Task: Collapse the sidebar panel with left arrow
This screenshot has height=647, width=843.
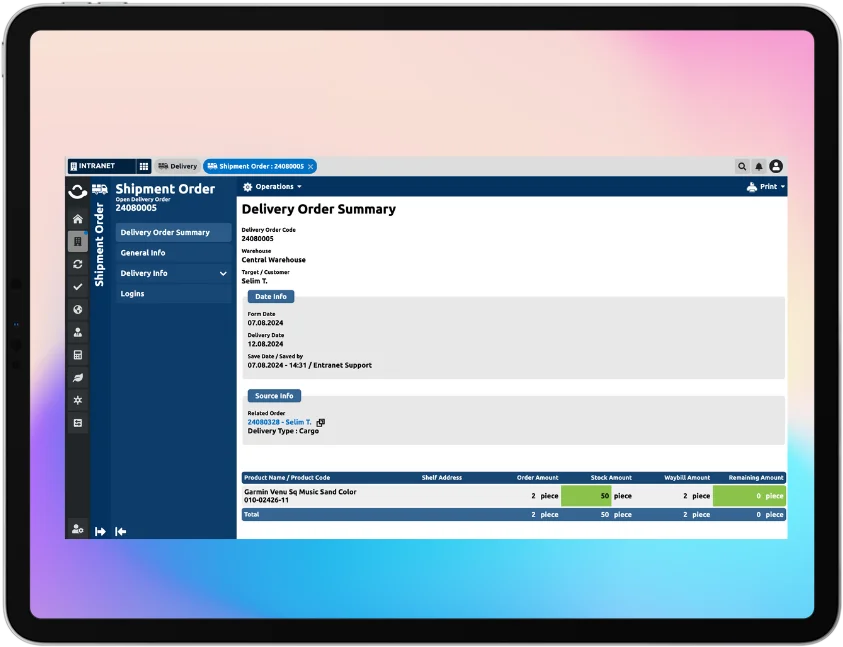Action: pyautogui.click(x=120, y=531)
